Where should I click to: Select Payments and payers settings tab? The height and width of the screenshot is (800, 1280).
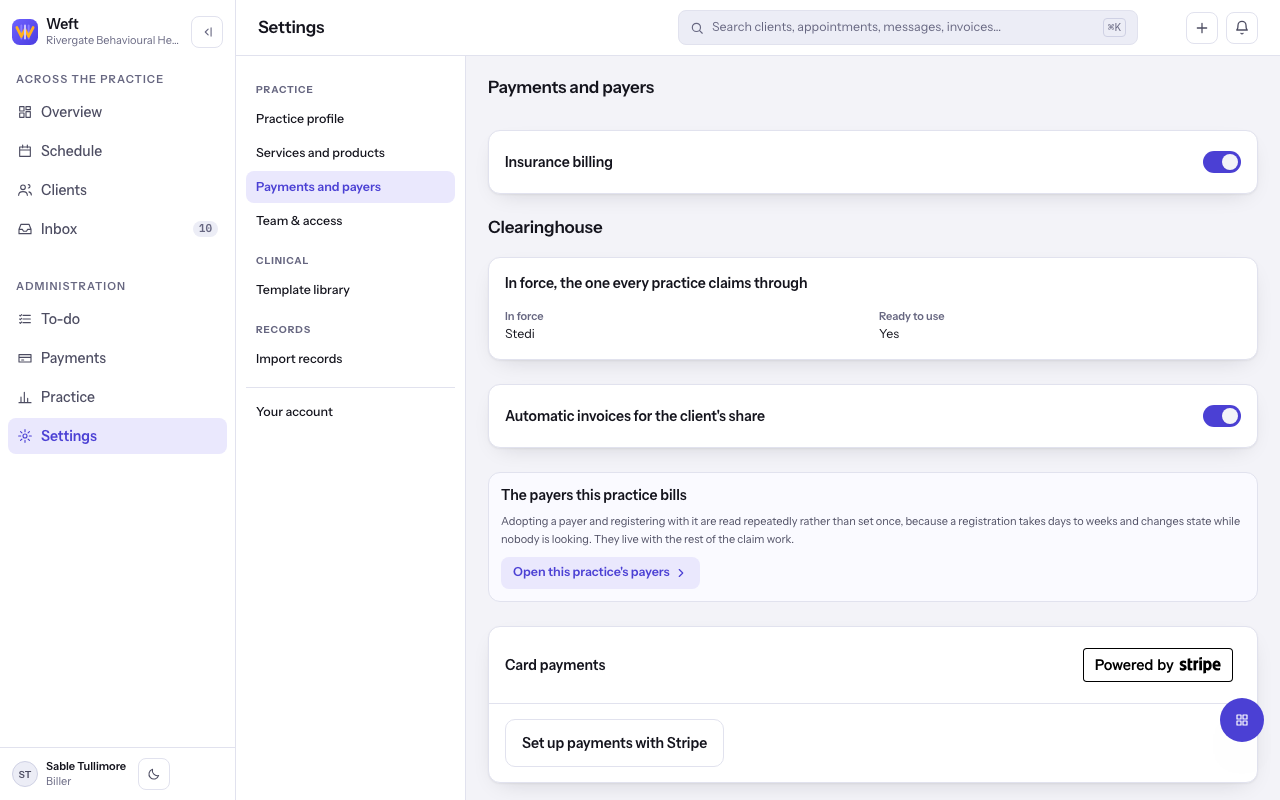coord(350,187)
